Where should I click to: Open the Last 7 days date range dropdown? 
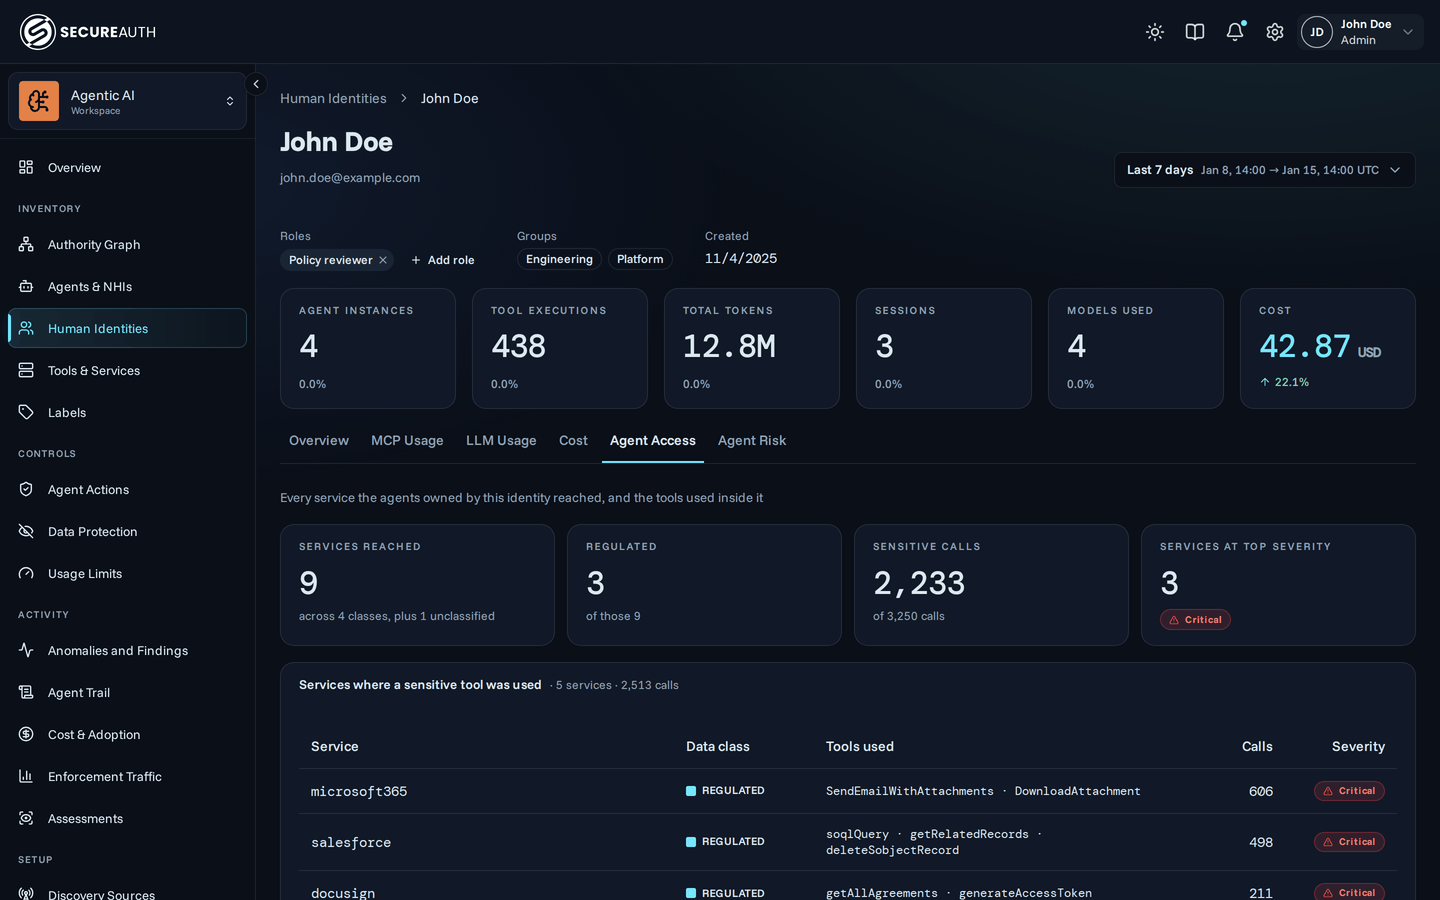1265,170
